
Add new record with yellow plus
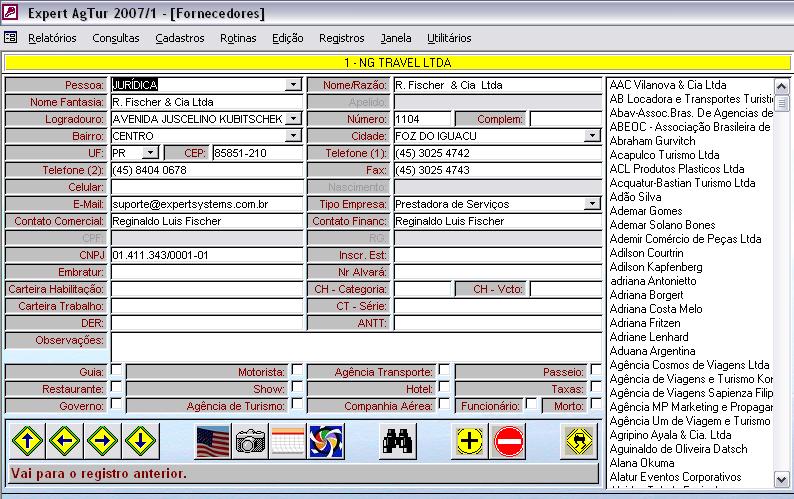(x=469, y=440)
